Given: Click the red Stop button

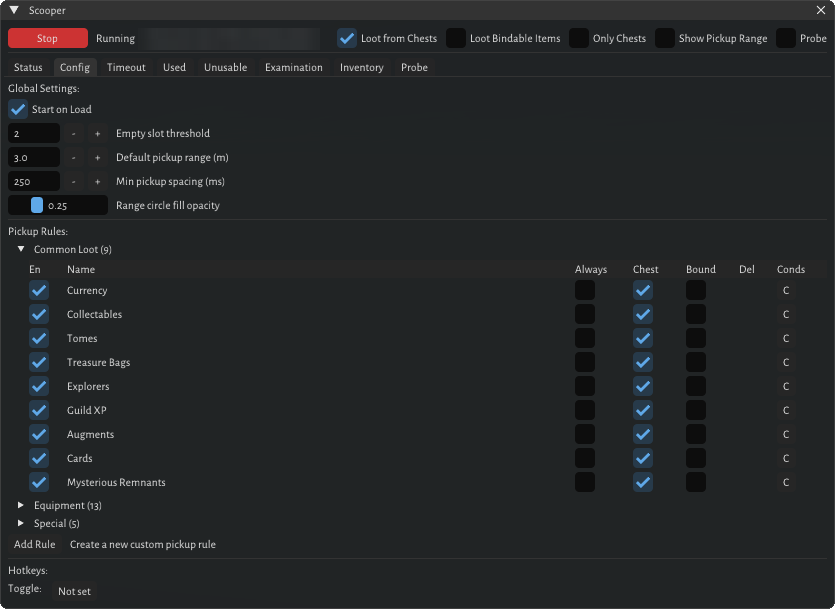Looking at the screenshot, I should tap(47, 38).
